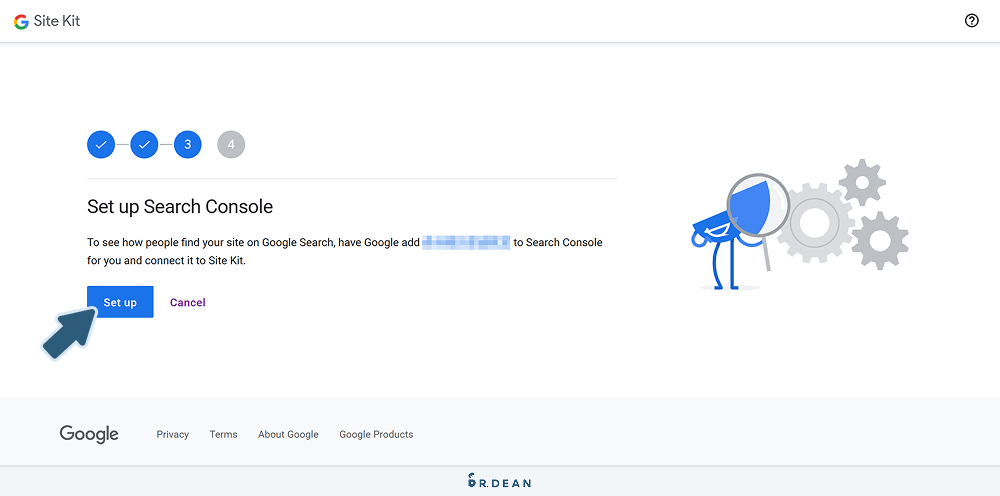This screenshot has height=496, width=1000.
Task: Open the Google Products footer link
Action: tap(376, 434)
